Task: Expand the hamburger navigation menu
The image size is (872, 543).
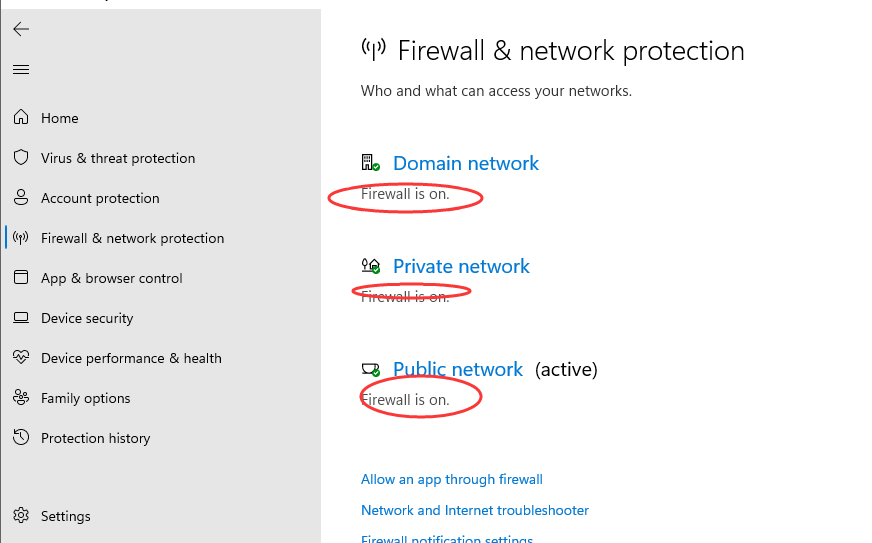Action: click(21, 69)
